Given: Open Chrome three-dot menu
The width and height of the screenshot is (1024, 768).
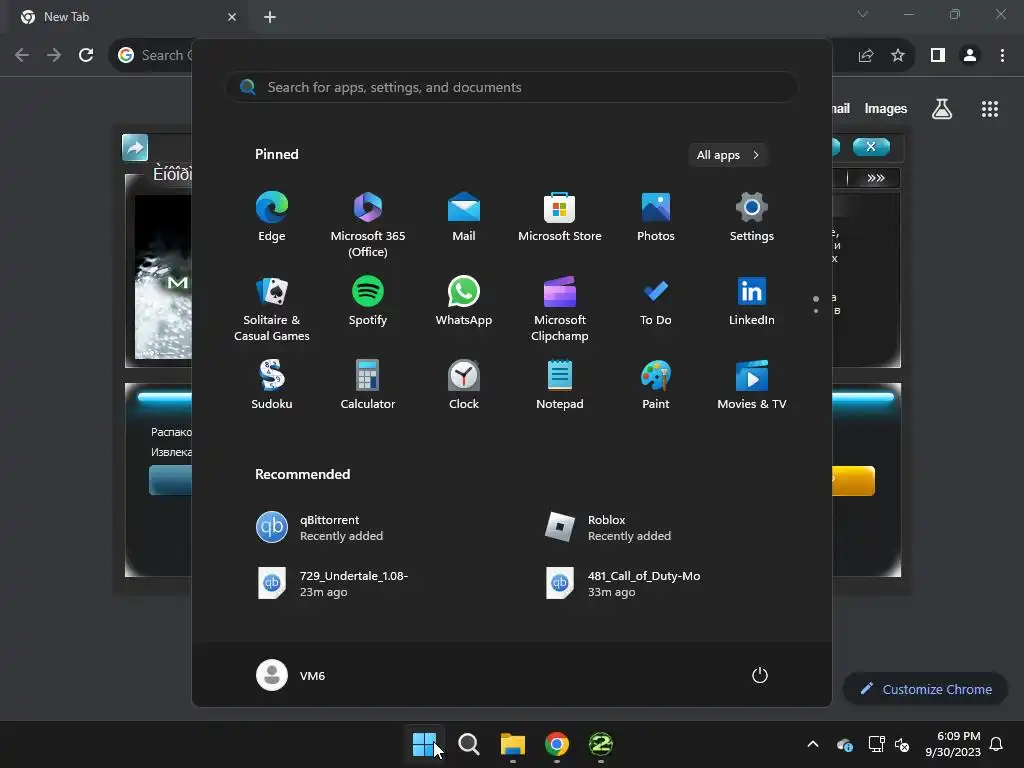Looking at the screenshot, I should pos(1002,56).
